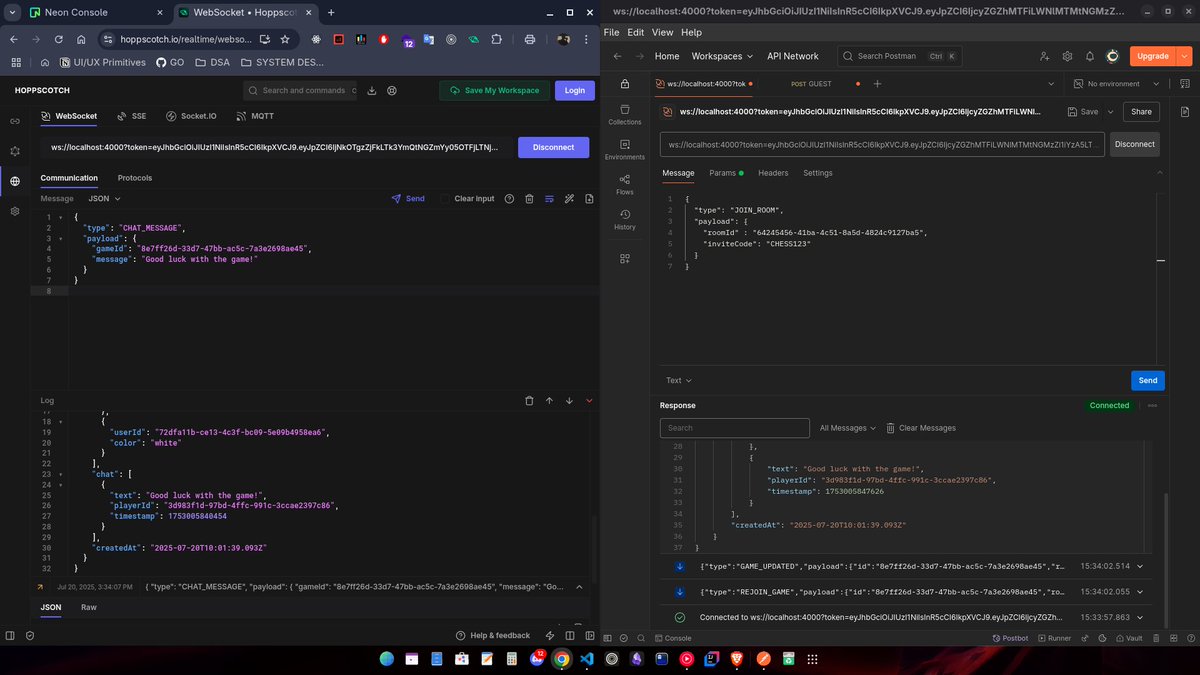
Task: Jump to bottom of Hoppscotch log
Action: 569,401
